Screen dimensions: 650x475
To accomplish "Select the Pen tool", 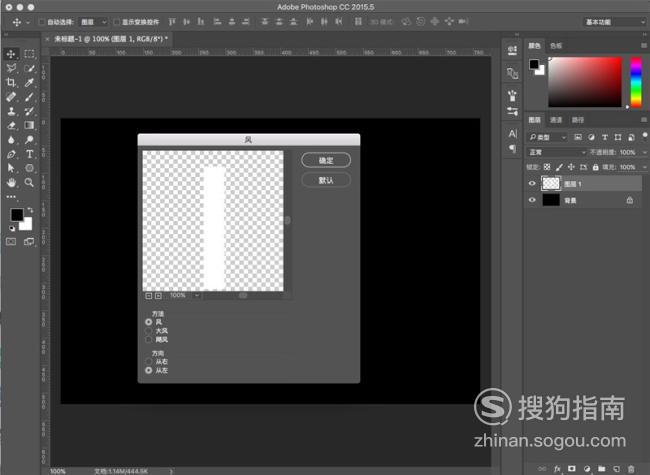I will 11,154.
